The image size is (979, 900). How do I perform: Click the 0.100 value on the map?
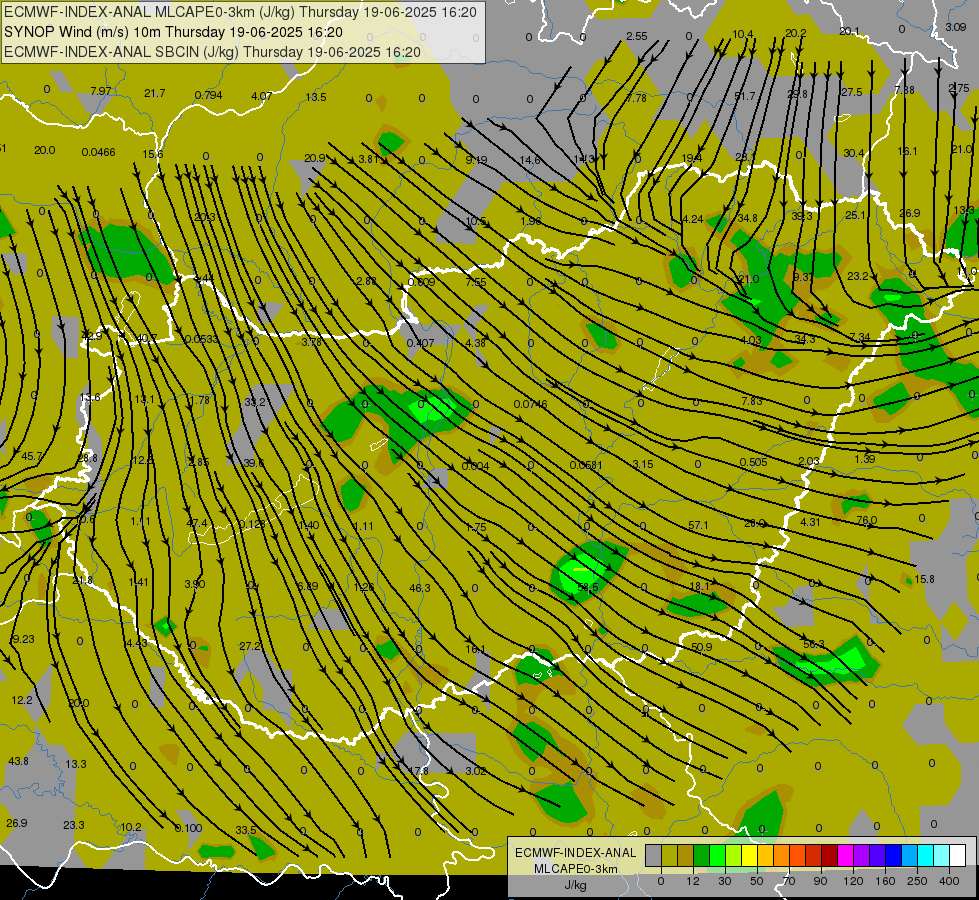click(x=188, y=828)
